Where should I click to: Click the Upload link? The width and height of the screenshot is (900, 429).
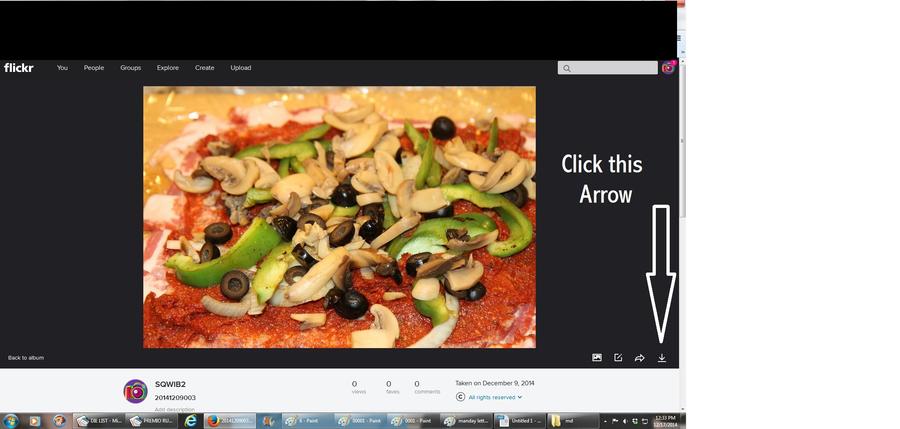[241, 68]
